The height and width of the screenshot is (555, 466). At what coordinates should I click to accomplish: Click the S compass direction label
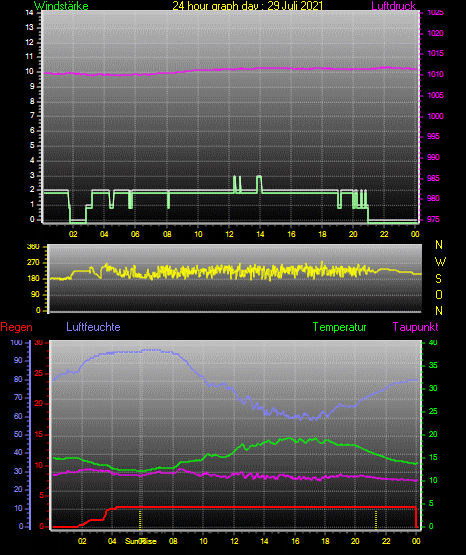click(x=438, y=279)
